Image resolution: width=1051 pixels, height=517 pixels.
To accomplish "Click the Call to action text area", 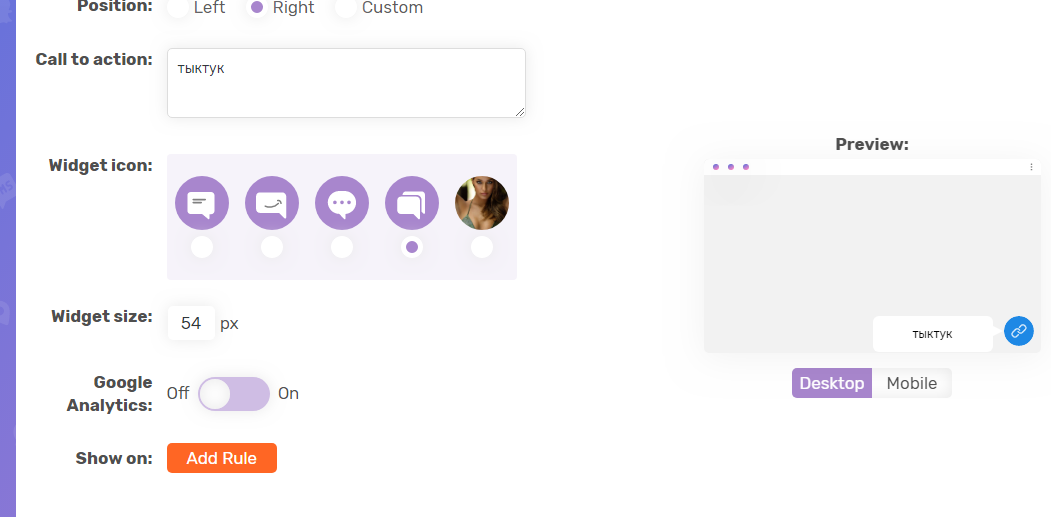I will 346,83.
